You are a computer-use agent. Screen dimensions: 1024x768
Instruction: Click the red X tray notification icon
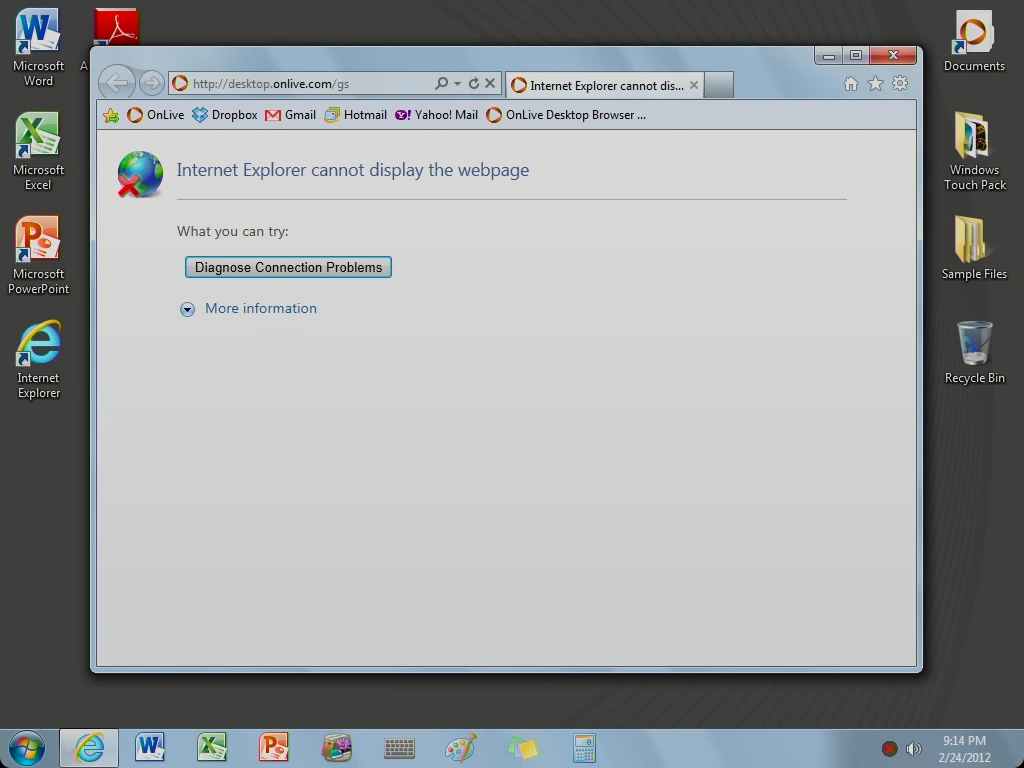tap(889, 749)
